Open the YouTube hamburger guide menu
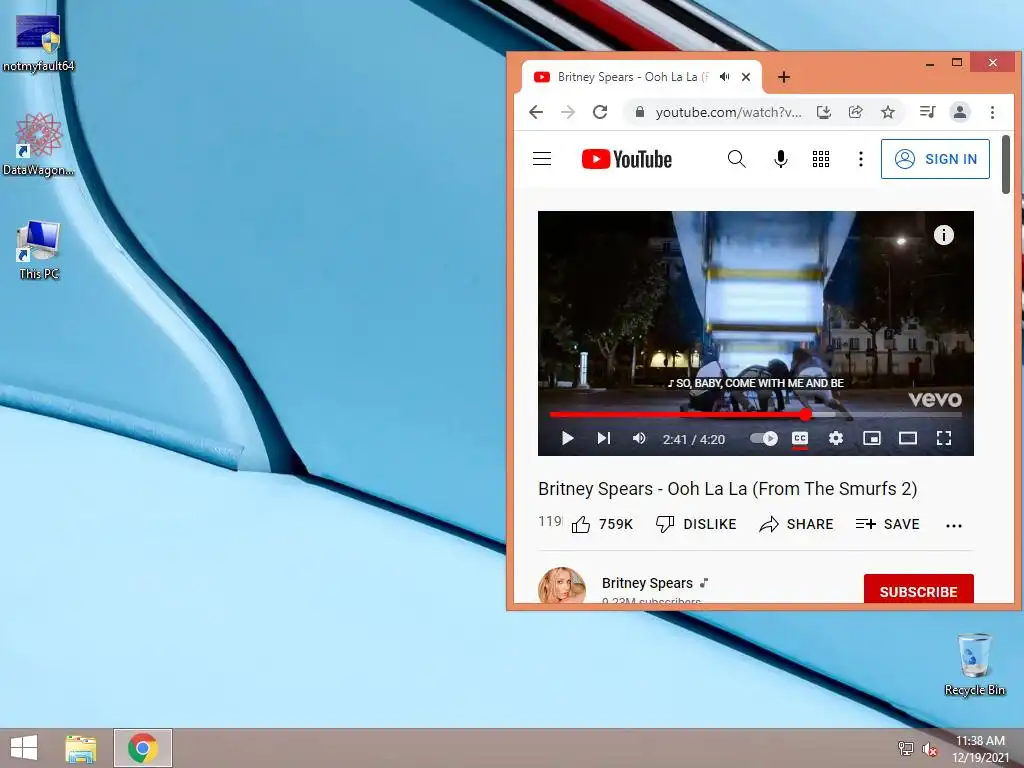 coord(542,159)
